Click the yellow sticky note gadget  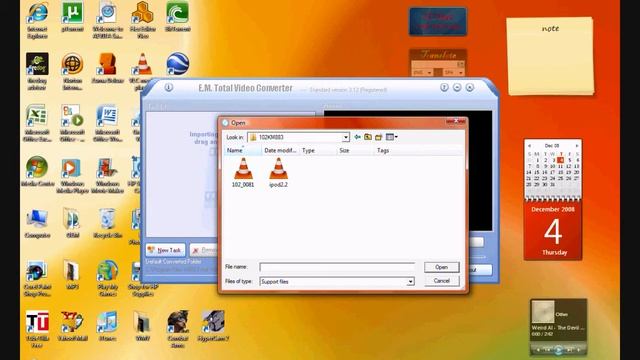tap(550, 56)
